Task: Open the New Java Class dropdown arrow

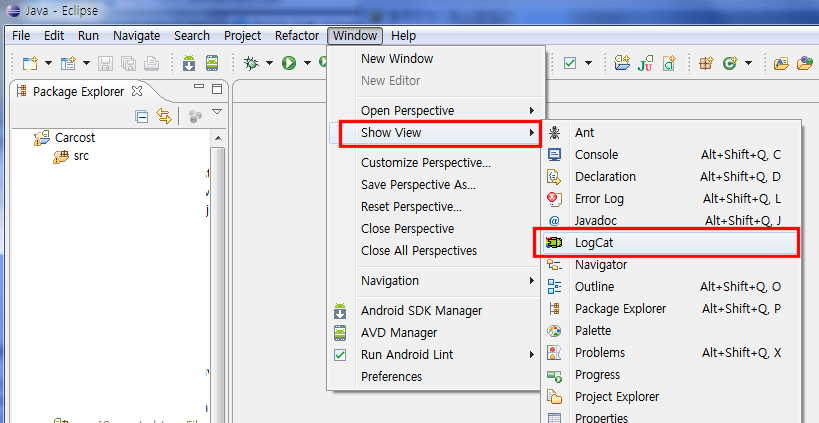Action: click(x=747, y=63)
